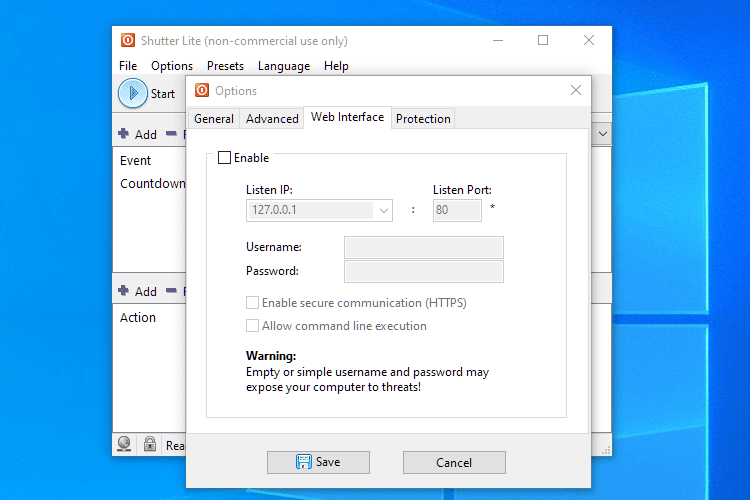Viewport: 750px width, 500px height.
Task: Click the web interface globe status icon
Action: tap(124, 444)
